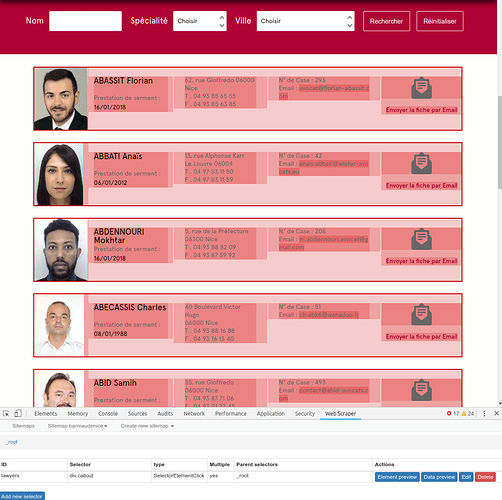The width and height of the screenshot is (502, 500).
Task: Click the Réinitialiser button
Action: 440,21
